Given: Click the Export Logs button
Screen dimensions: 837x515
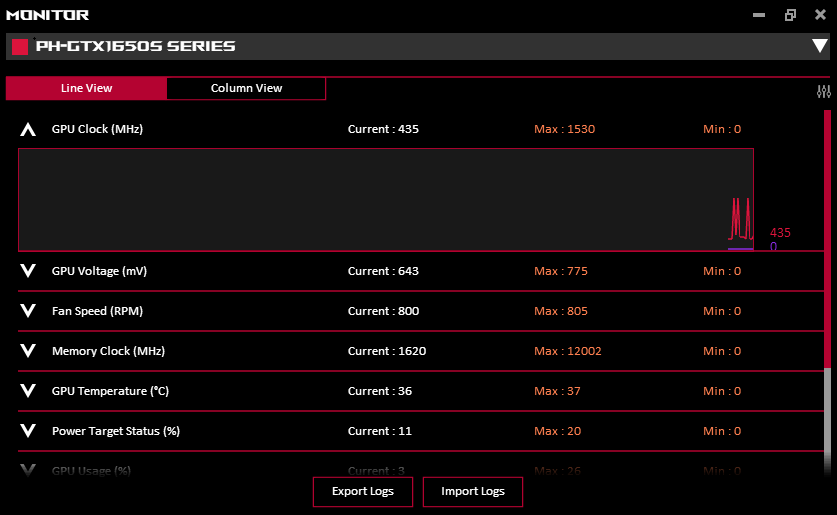Looking at the screenshot, I should click(363, 492).
